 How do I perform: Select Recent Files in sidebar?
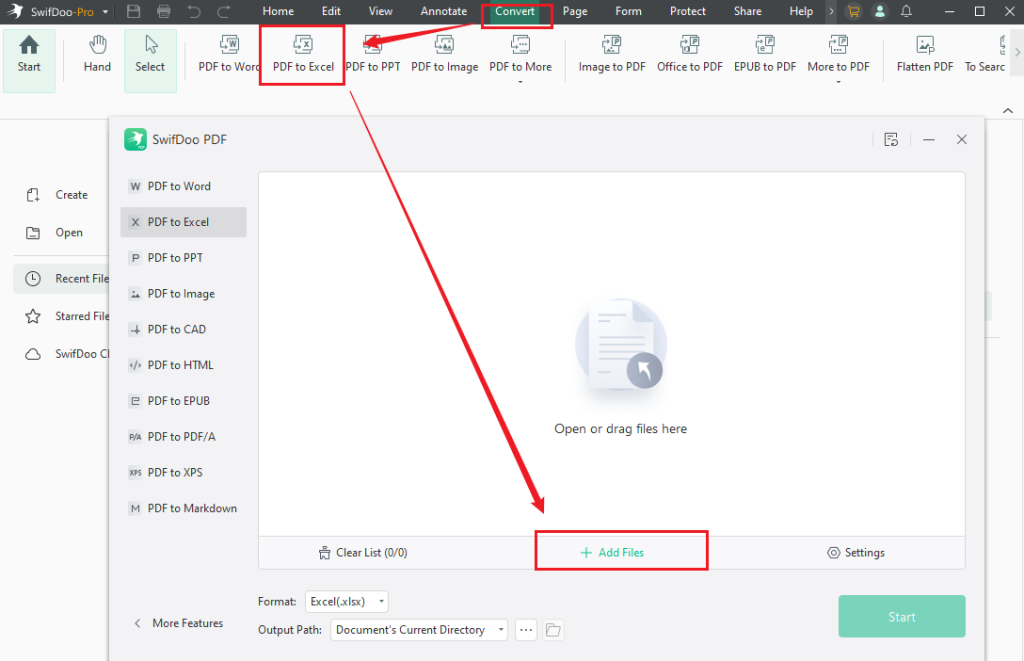click(x=61, y=279)
